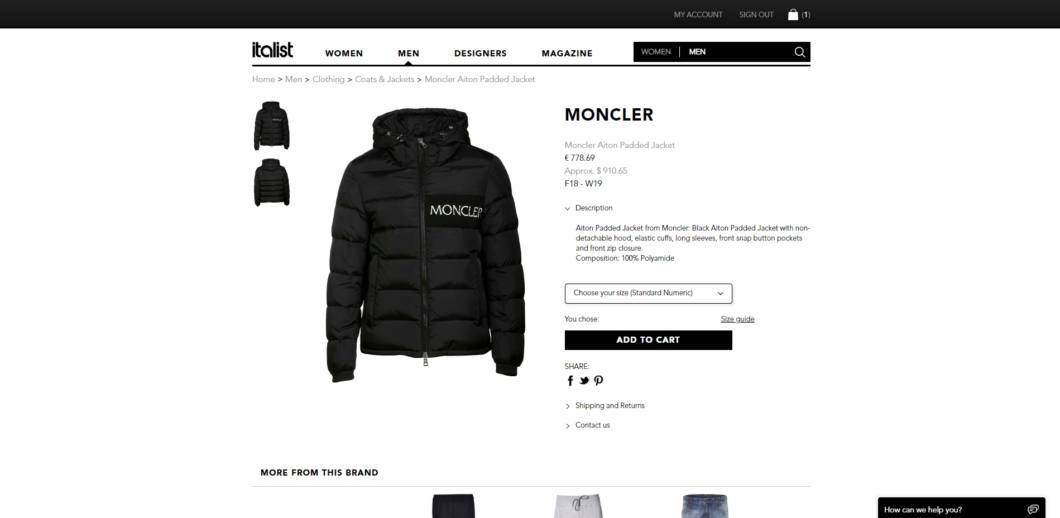Share the jacket on Twitter
Viewport: 1060px width, 518px height.
tap(584, 381)
